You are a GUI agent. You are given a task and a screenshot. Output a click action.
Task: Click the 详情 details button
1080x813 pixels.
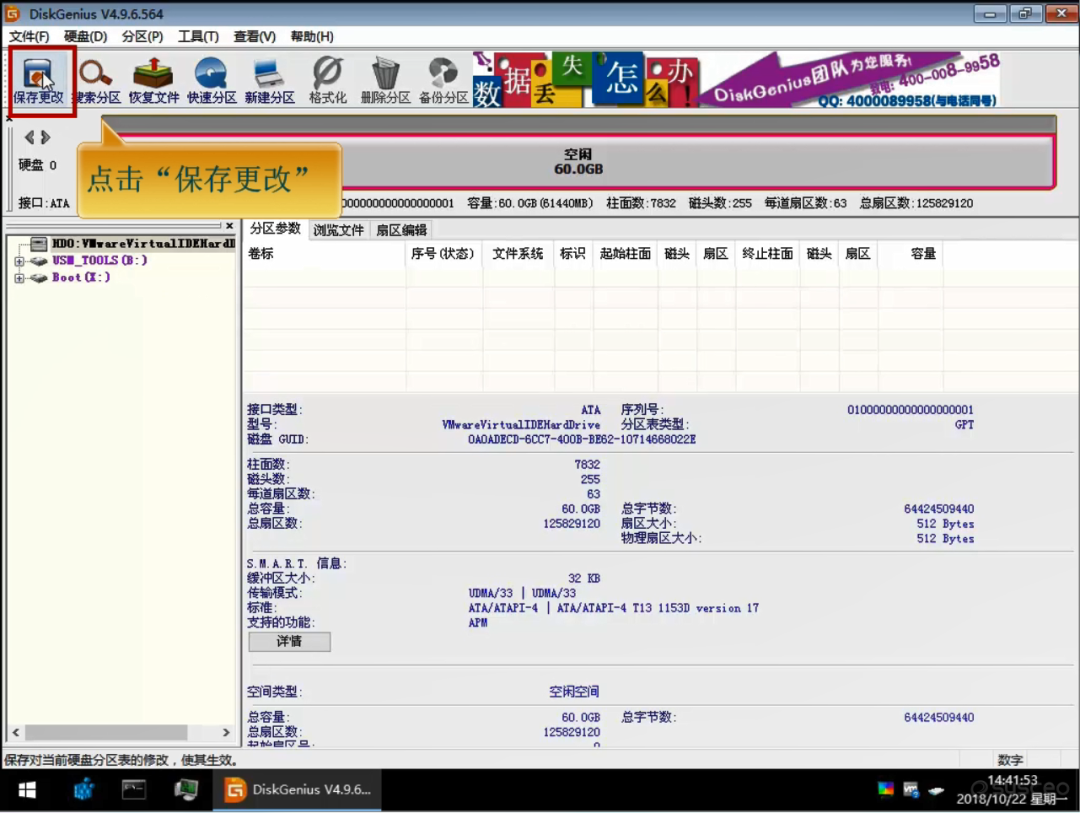coord(289,641)
